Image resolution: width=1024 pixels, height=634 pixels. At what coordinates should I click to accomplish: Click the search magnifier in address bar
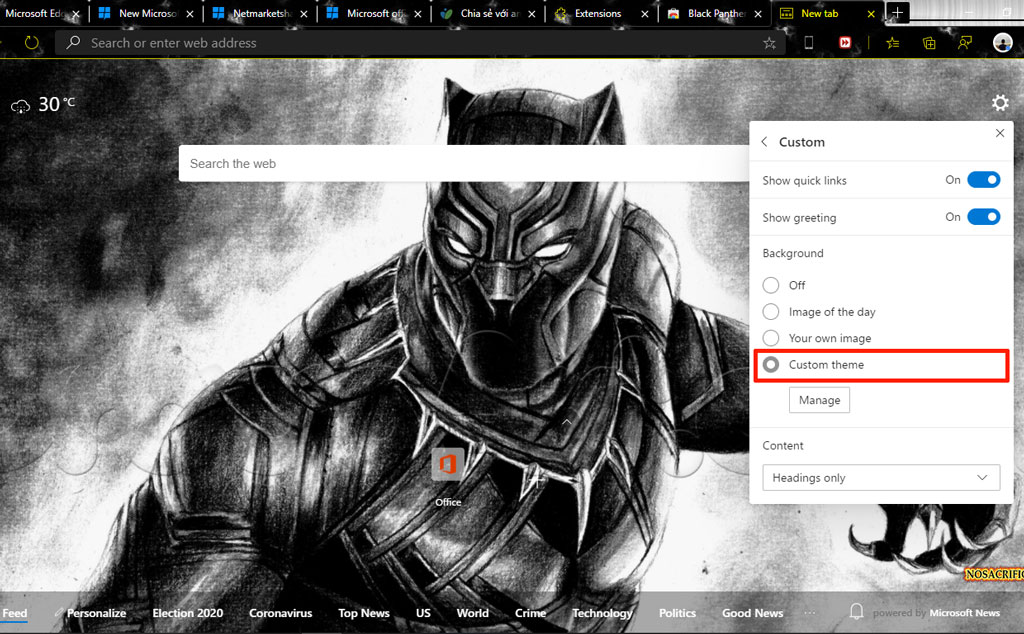[x=73, y=42]
